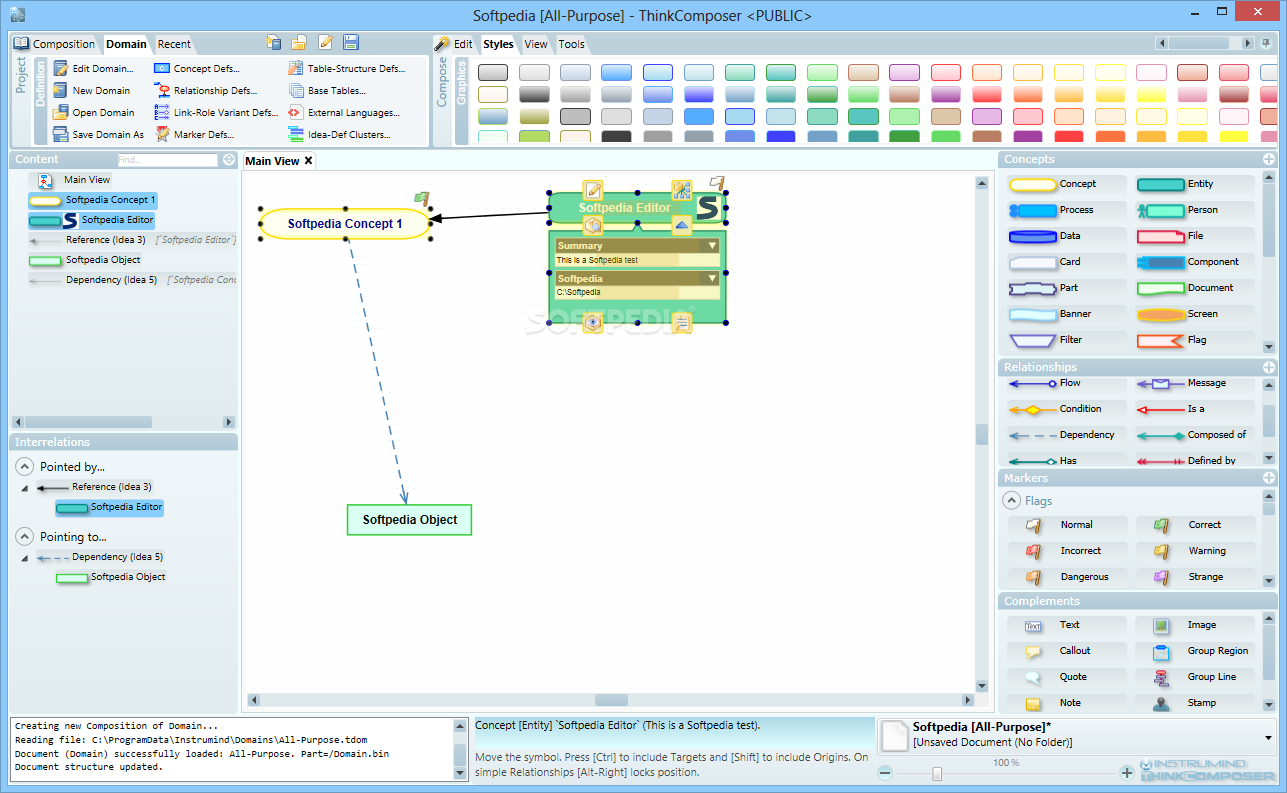The width and height of the screenshot is (1287, 793).
Task: Click the Softpedia Object node on canvas
Action: (409, 520)
